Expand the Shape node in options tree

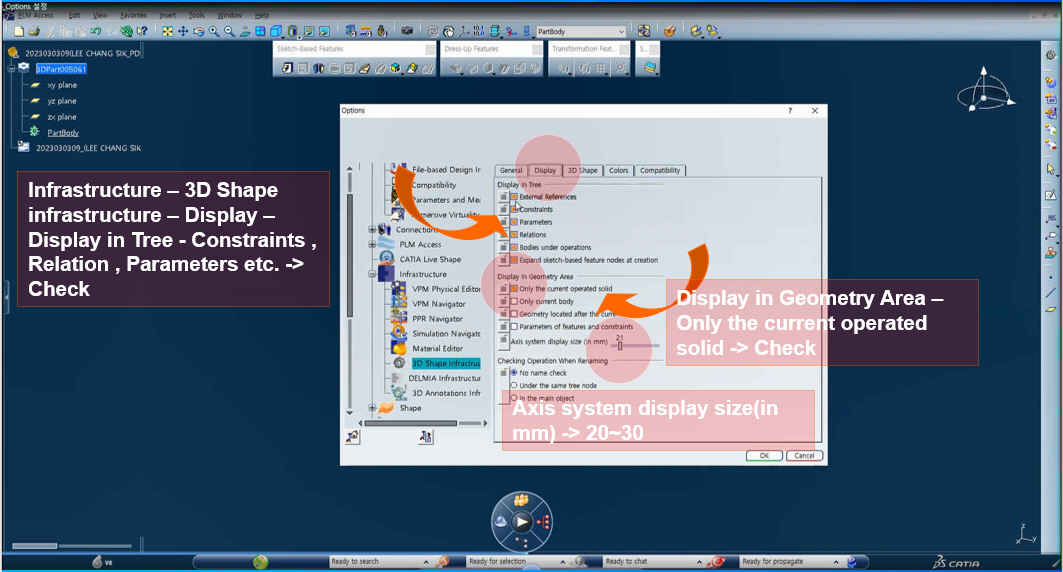372,407
